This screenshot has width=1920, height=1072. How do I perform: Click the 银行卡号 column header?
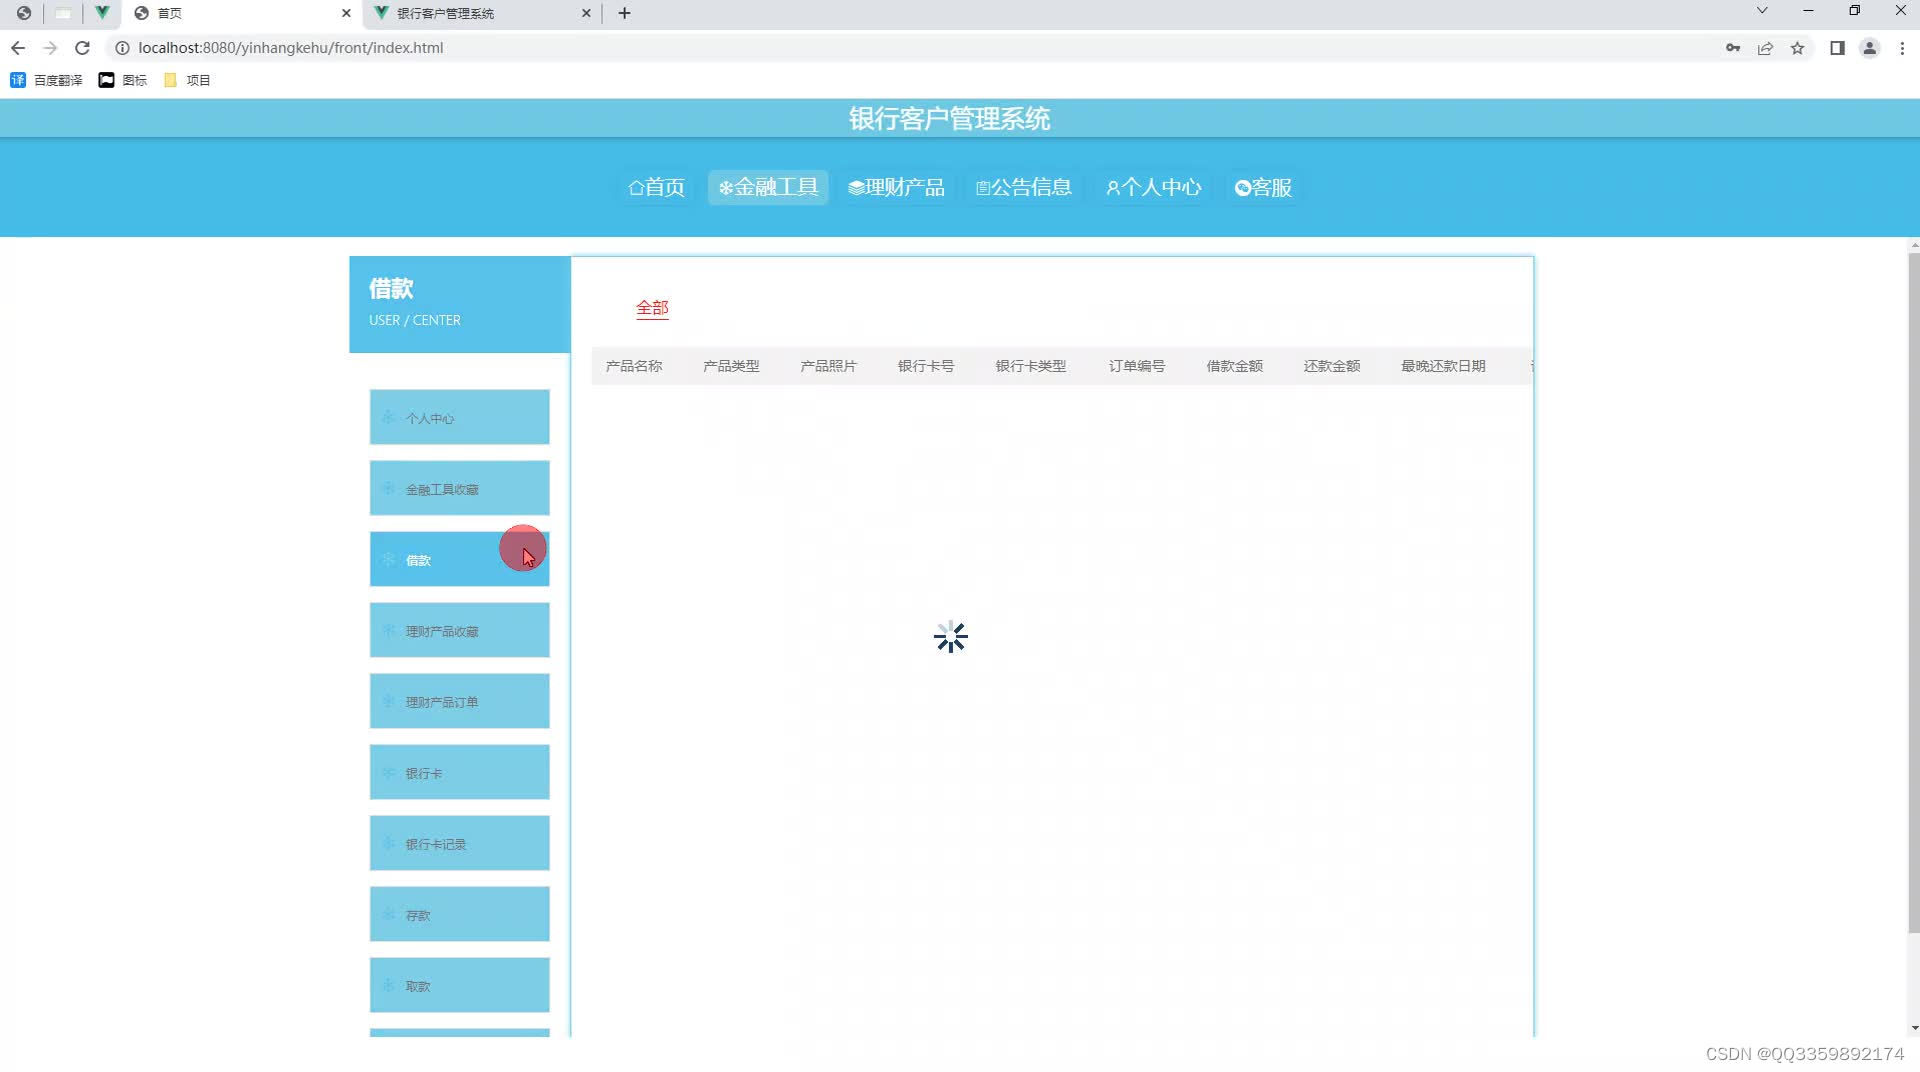pos(926,366)
